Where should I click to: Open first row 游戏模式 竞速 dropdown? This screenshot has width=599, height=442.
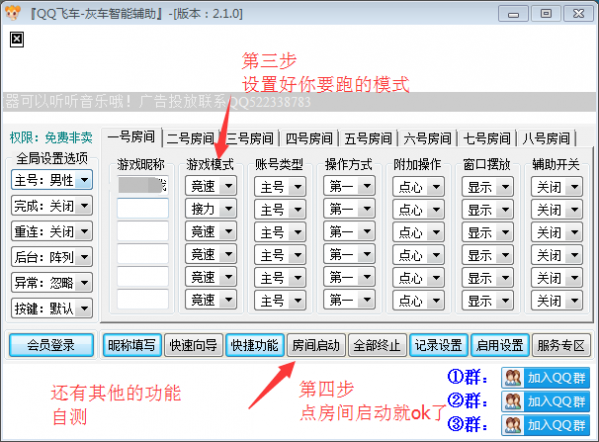211,186
